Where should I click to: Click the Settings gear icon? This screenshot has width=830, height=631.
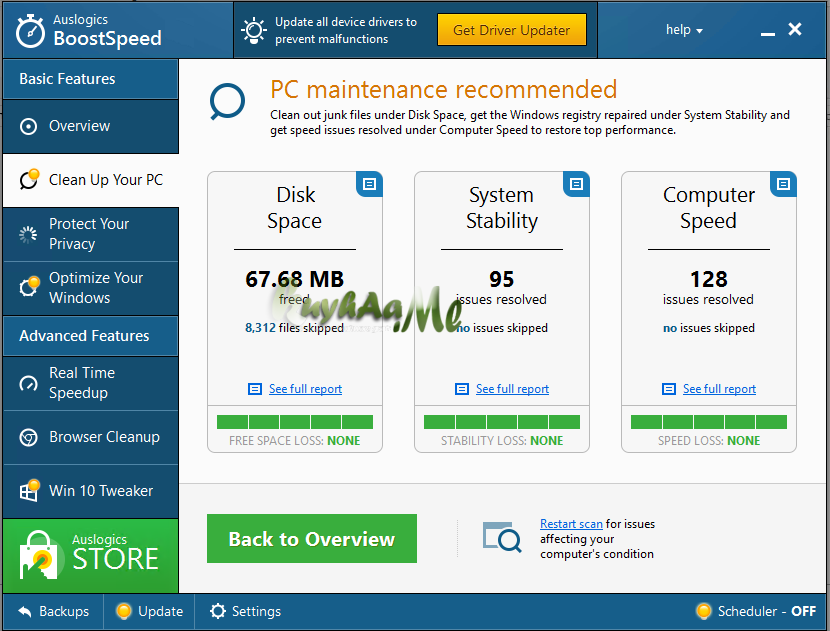click(x=218, y=611)
